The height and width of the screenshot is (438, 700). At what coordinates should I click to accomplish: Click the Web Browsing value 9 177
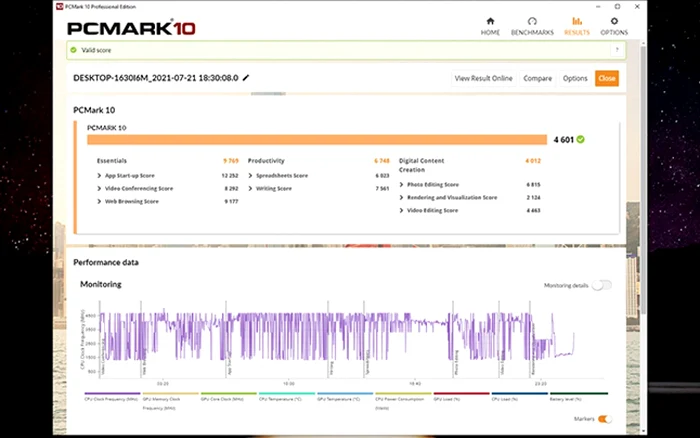click(x=231, y=201)
